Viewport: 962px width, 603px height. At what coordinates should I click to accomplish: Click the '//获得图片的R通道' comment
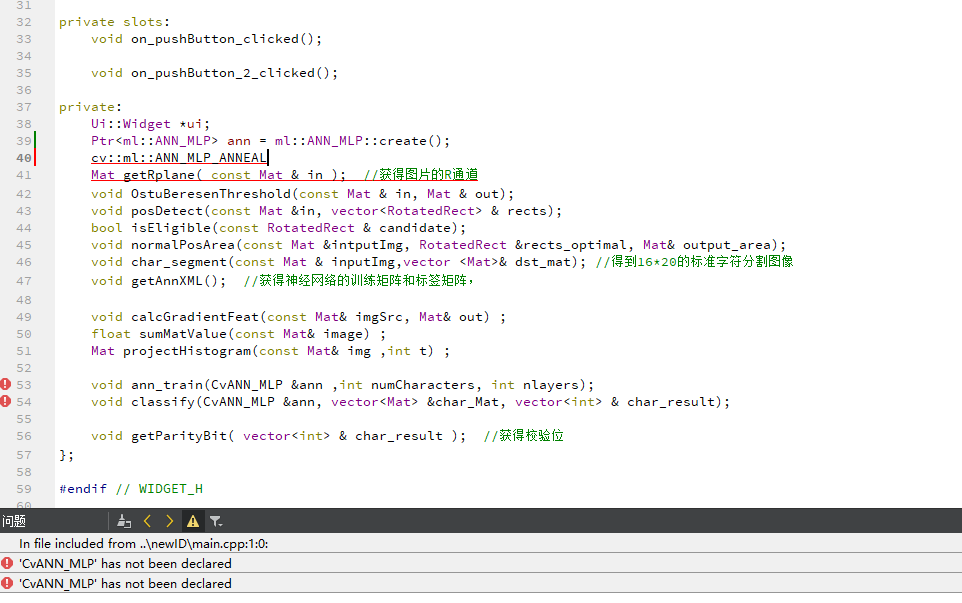(x=420, y=175)
